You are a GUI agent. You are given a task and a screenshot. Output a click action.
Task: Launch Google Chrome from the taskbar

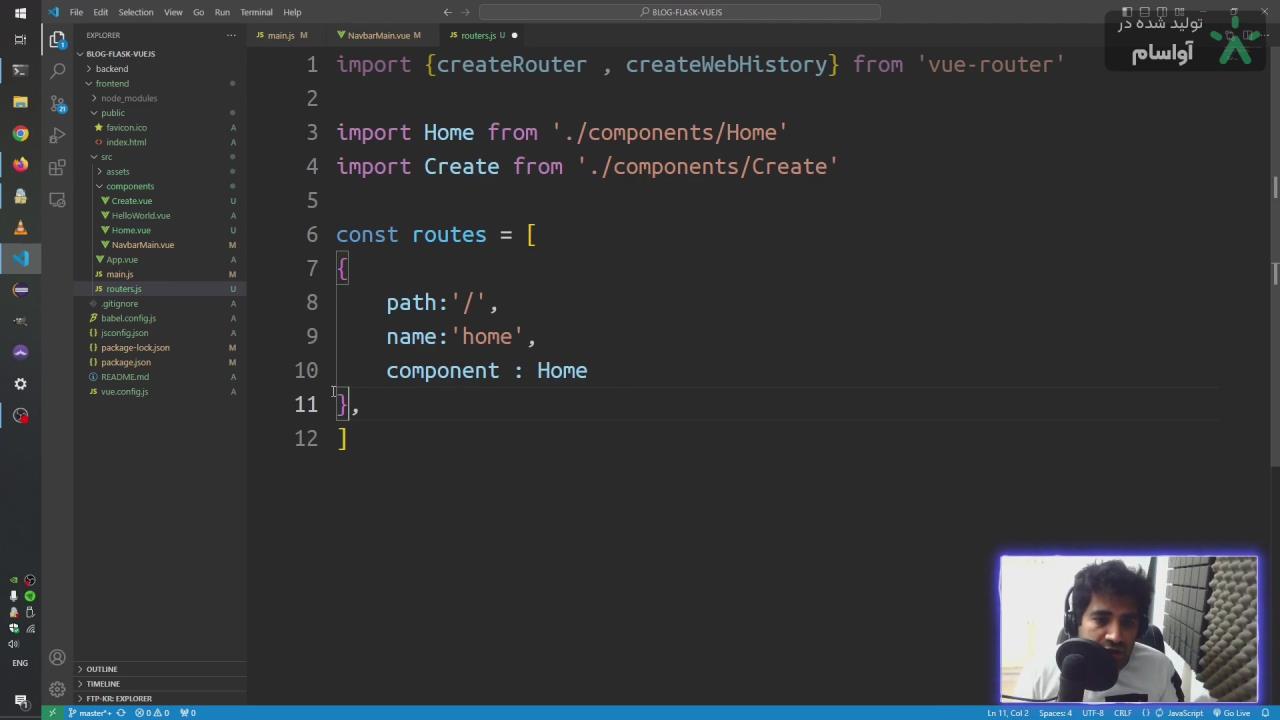(x=20, y=133)
